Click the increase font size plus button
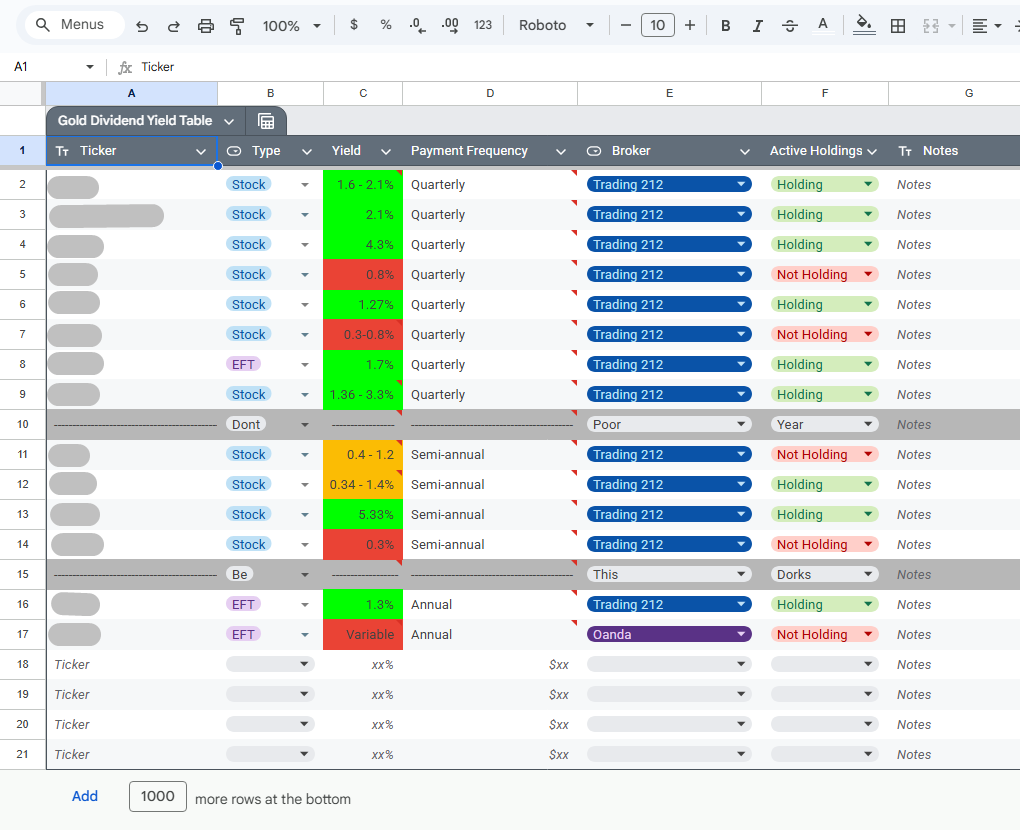The width and height of the screenshot is (1020, 831). (690, 25)
